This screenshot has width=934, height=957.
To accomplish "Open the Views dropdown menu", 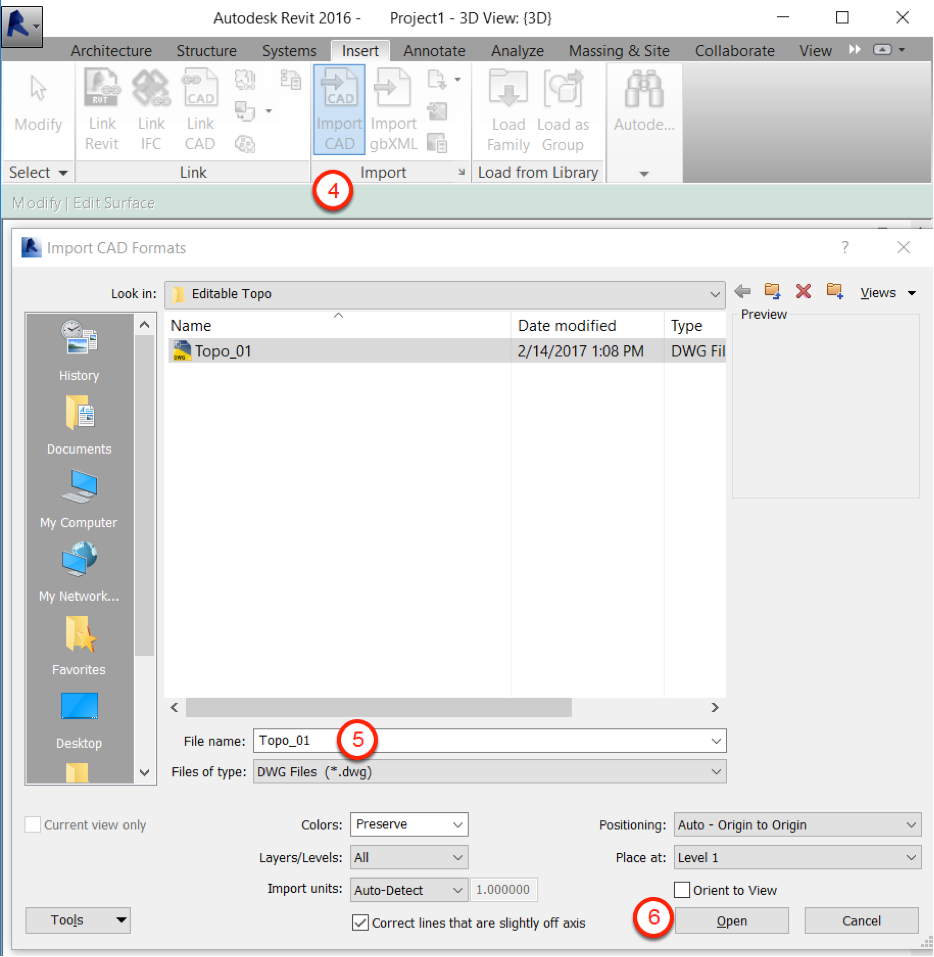I will tap(888, 293).
